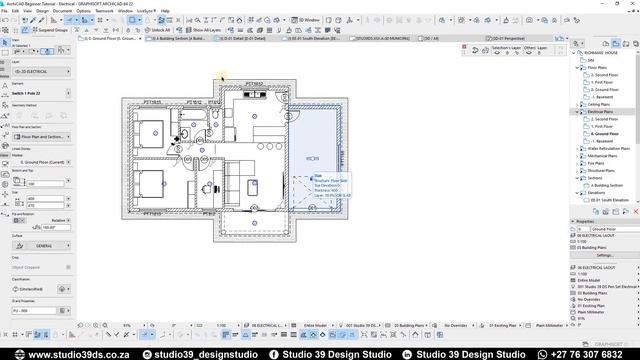Toggle the guide lines icon in the top toolbar

point(70,20)
